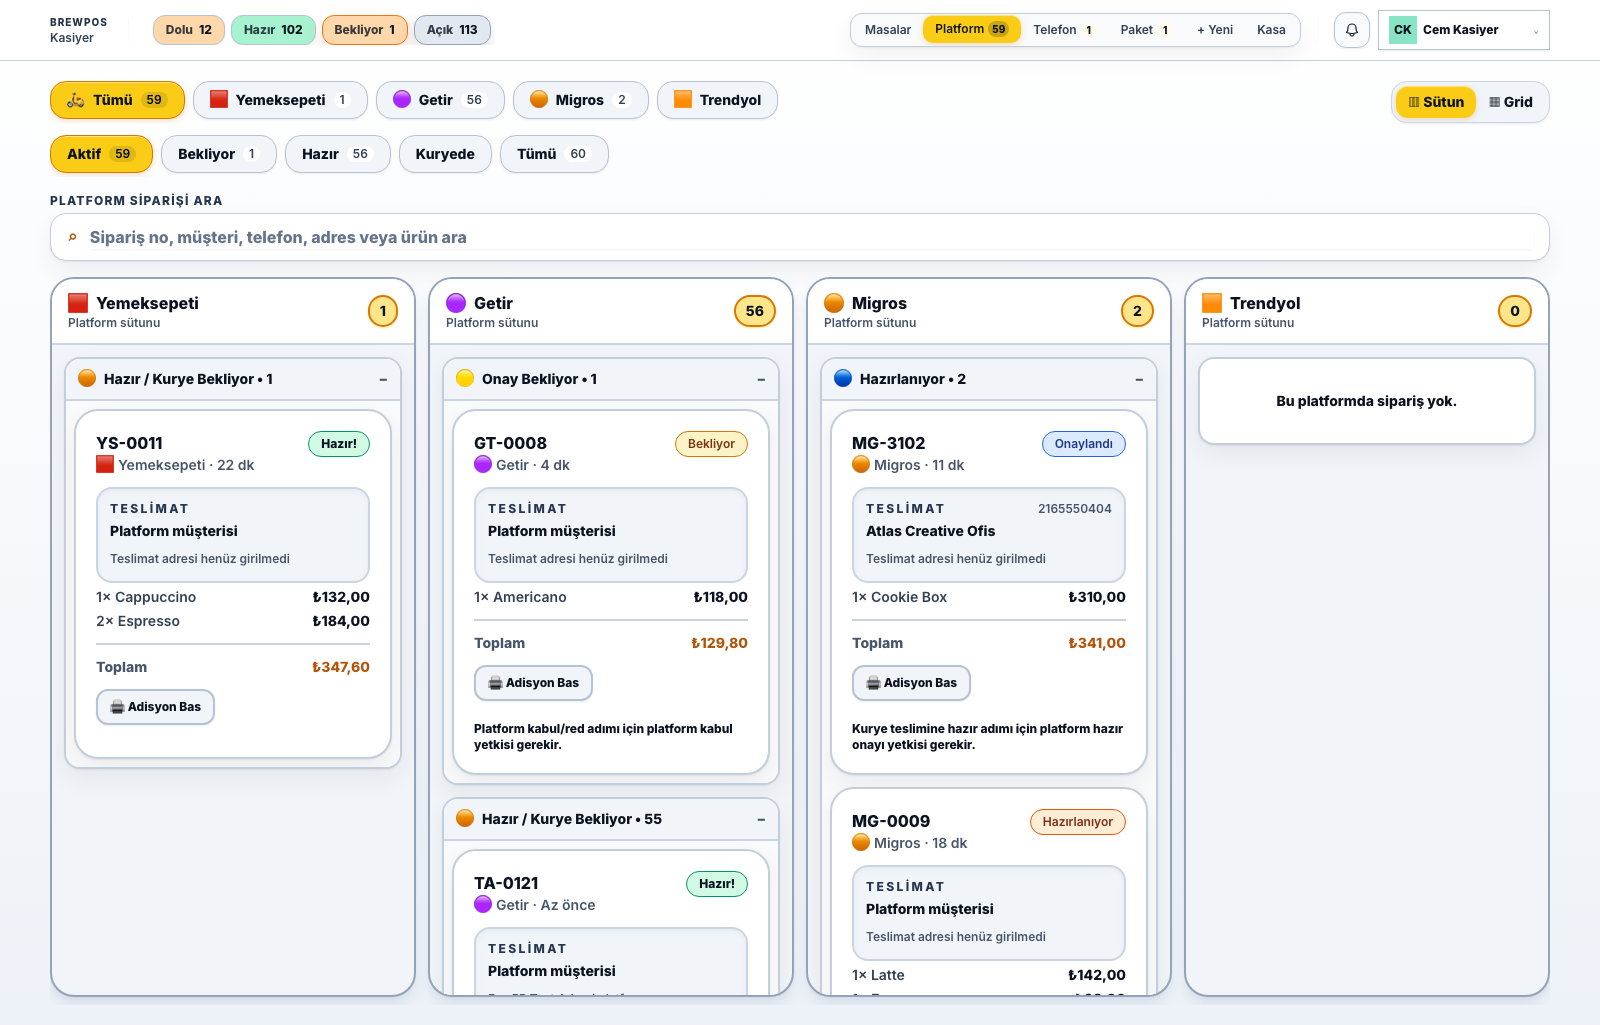Print Adisyon for MG-3102
The image size is (1600, 1025).
pos(911,683)
